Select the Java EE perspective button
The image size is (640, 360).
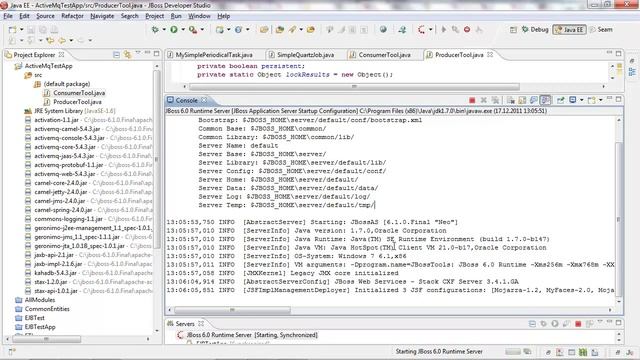tap(569, 29)
